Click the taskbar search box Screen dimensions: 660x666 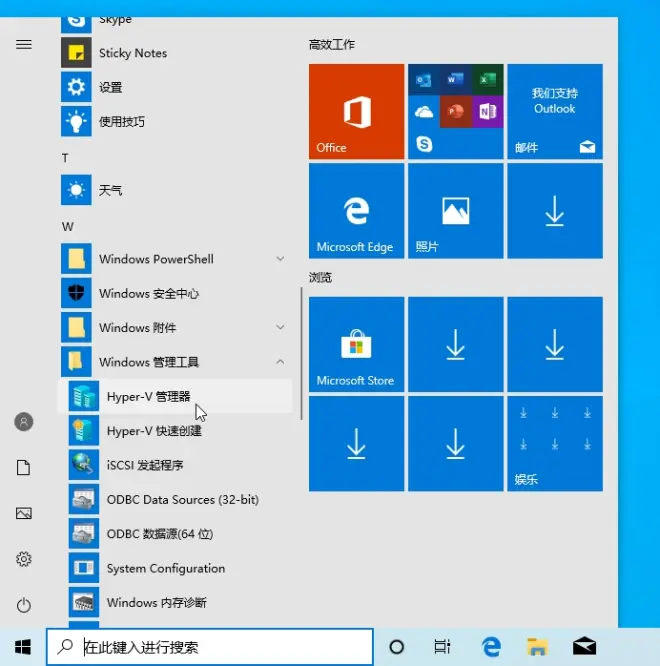(x=210, y=647)
